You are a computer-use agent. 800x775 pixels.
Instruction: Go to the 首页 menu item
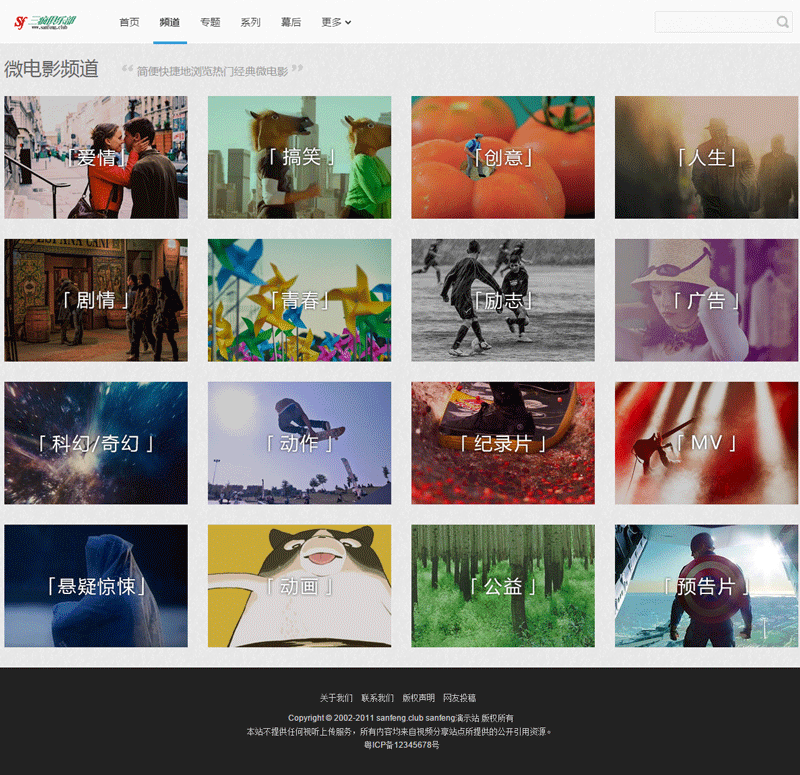click(129, 22)
